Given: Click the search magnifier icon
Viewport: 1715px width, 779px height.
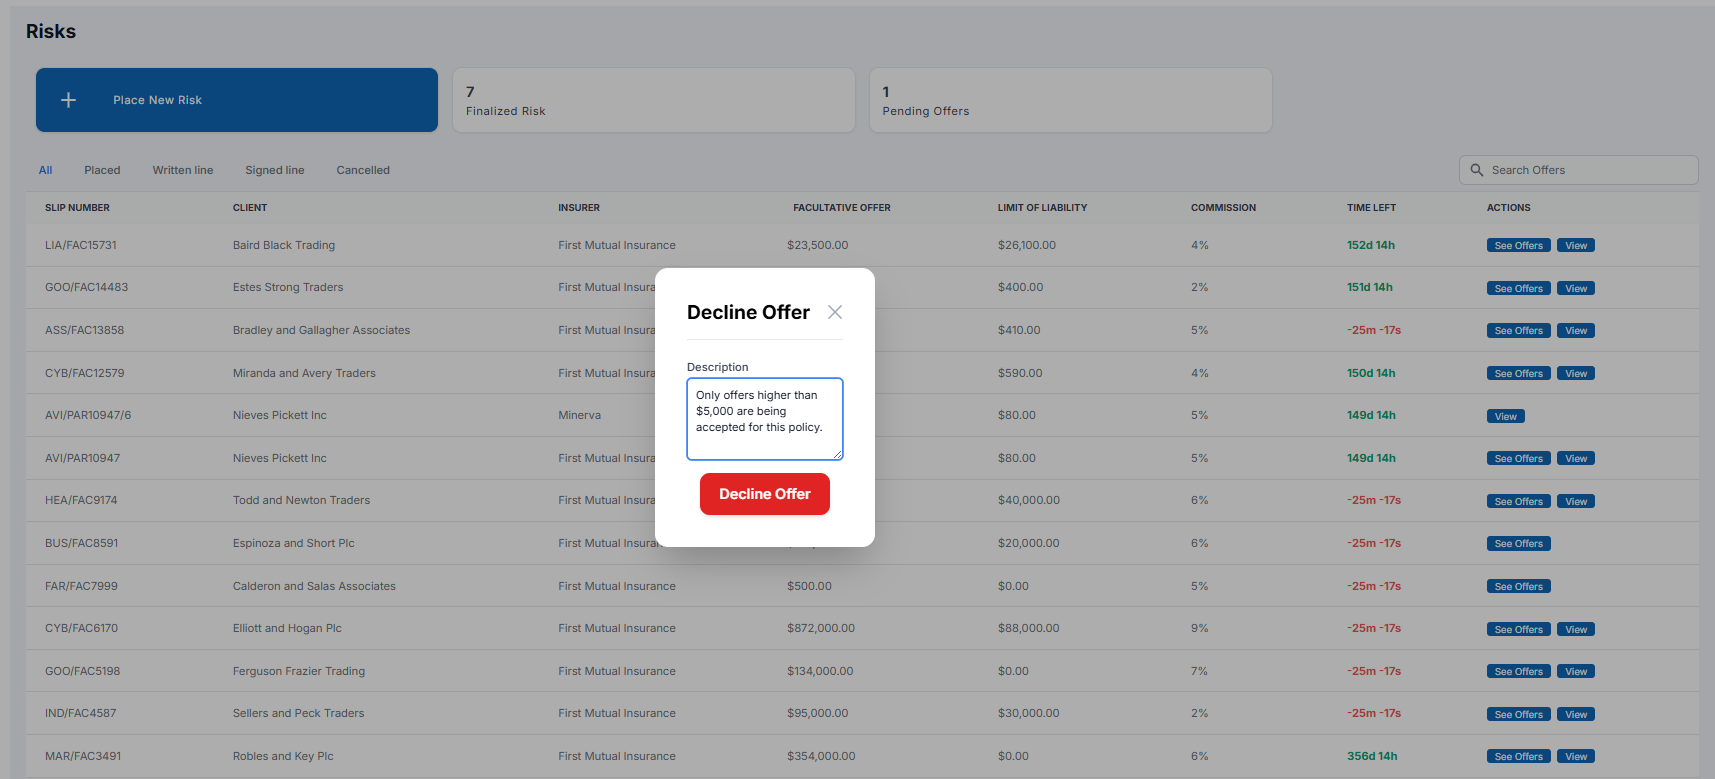Looking at the screenshot, I should (x=1477, y=170).
